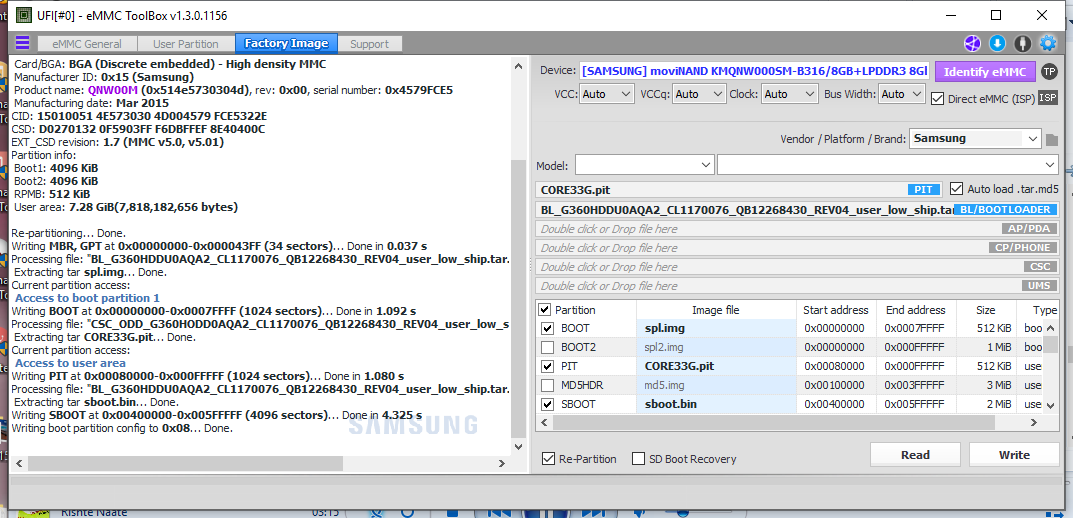
Task: Click the blue PIT badge
Action: click(924, 190)
